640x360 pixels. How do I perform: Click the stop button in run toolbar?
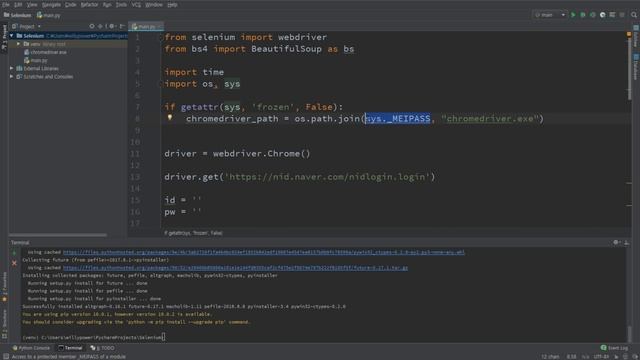622,15
